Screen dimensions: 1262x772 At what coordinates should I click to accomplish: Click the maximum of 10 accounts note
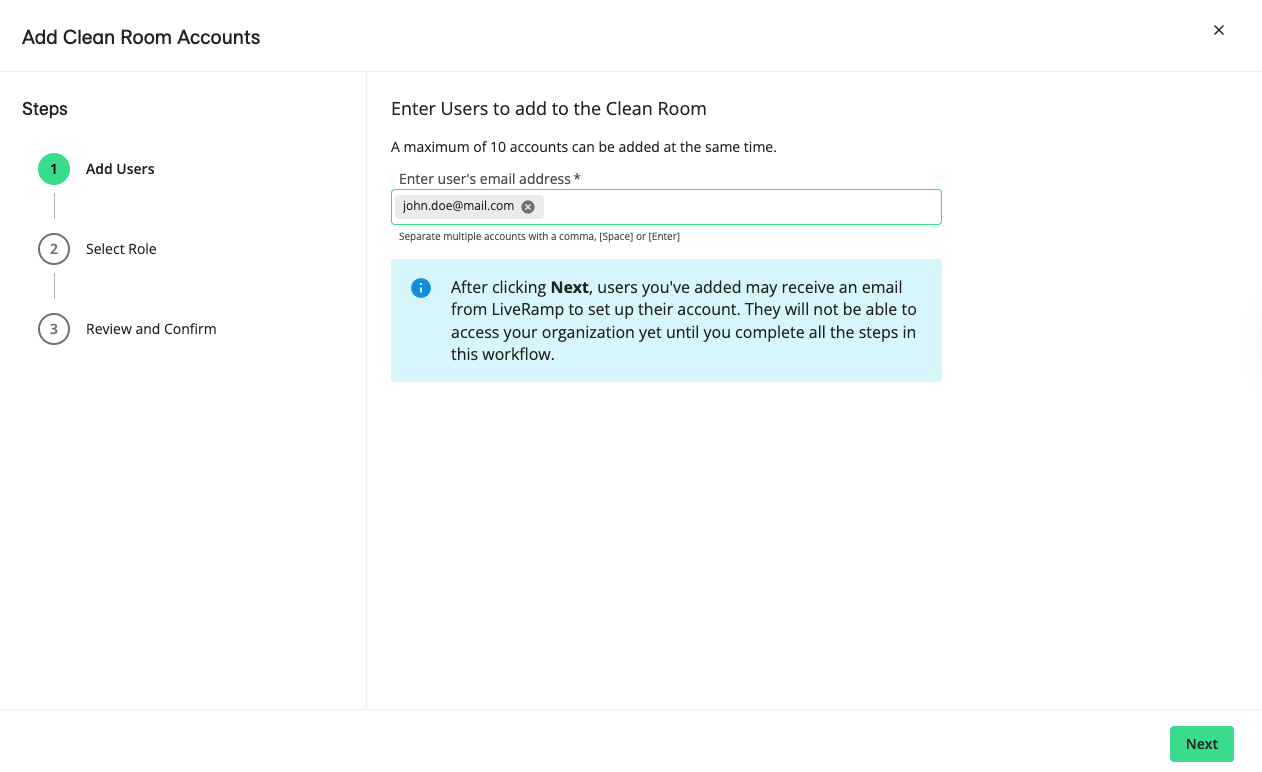[x=583, y=147]
